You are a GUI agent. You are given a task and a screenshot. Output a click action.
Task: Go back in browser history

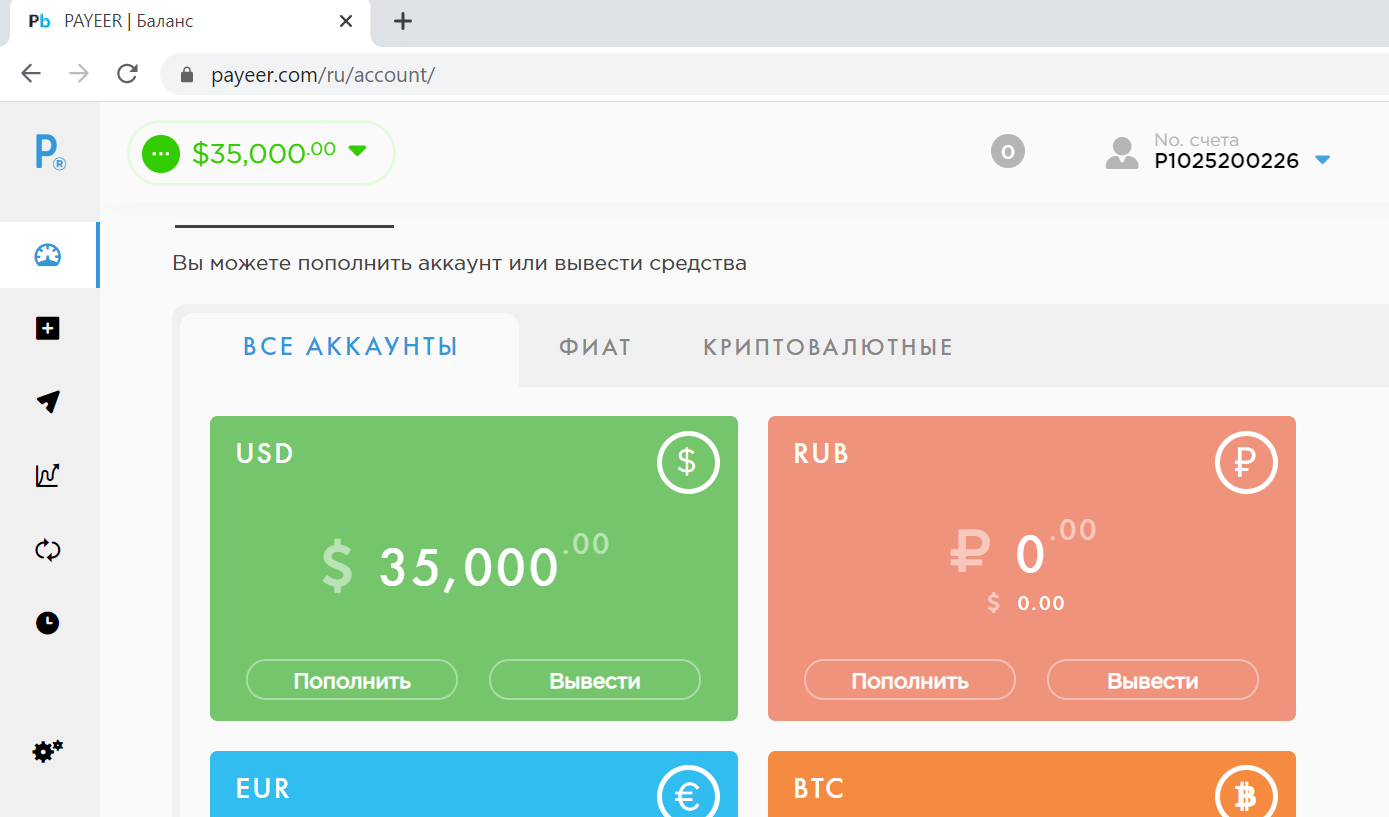(x=31, y=73)
